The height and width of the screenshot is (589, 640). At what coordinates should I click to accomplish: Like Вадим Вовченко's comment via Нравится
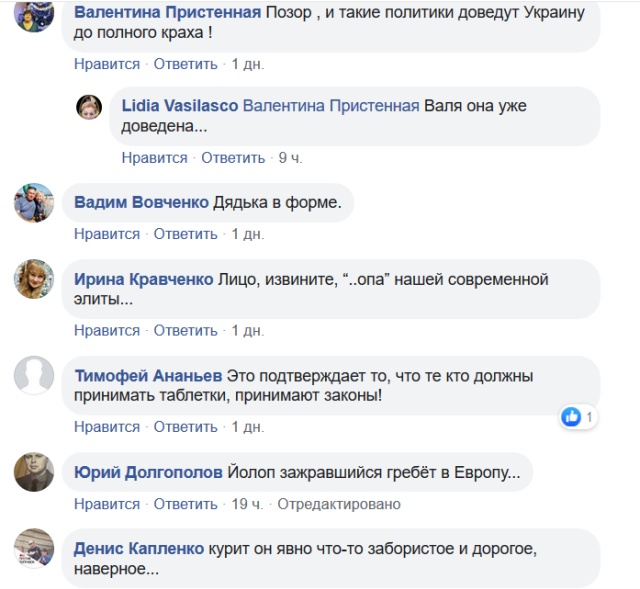tap(107, 234)
